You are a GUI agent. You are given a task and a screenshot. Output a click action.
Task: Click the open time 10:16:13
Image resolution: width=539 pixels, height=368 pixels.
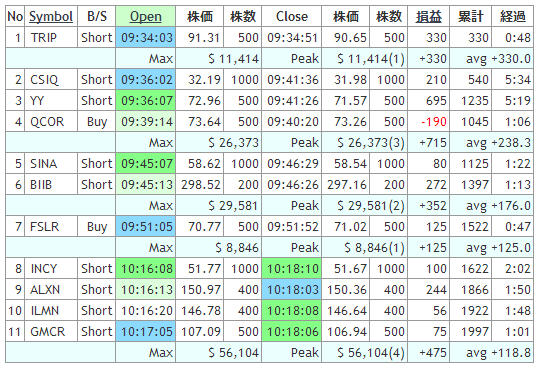click(145, 290)
